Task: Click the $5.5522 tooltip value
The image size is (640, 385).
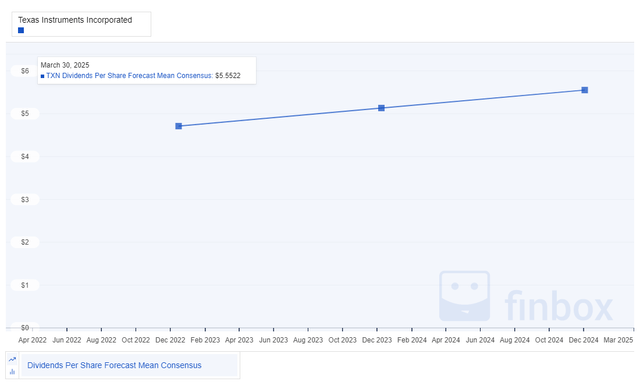Action: point(228,76)
